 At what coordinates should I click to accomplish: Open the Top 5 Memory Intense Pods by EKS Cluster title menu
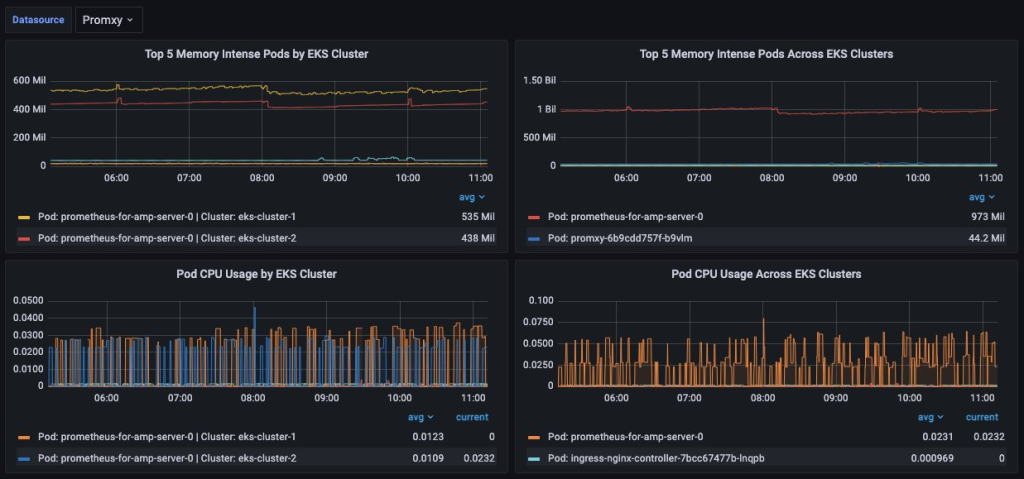255,53
